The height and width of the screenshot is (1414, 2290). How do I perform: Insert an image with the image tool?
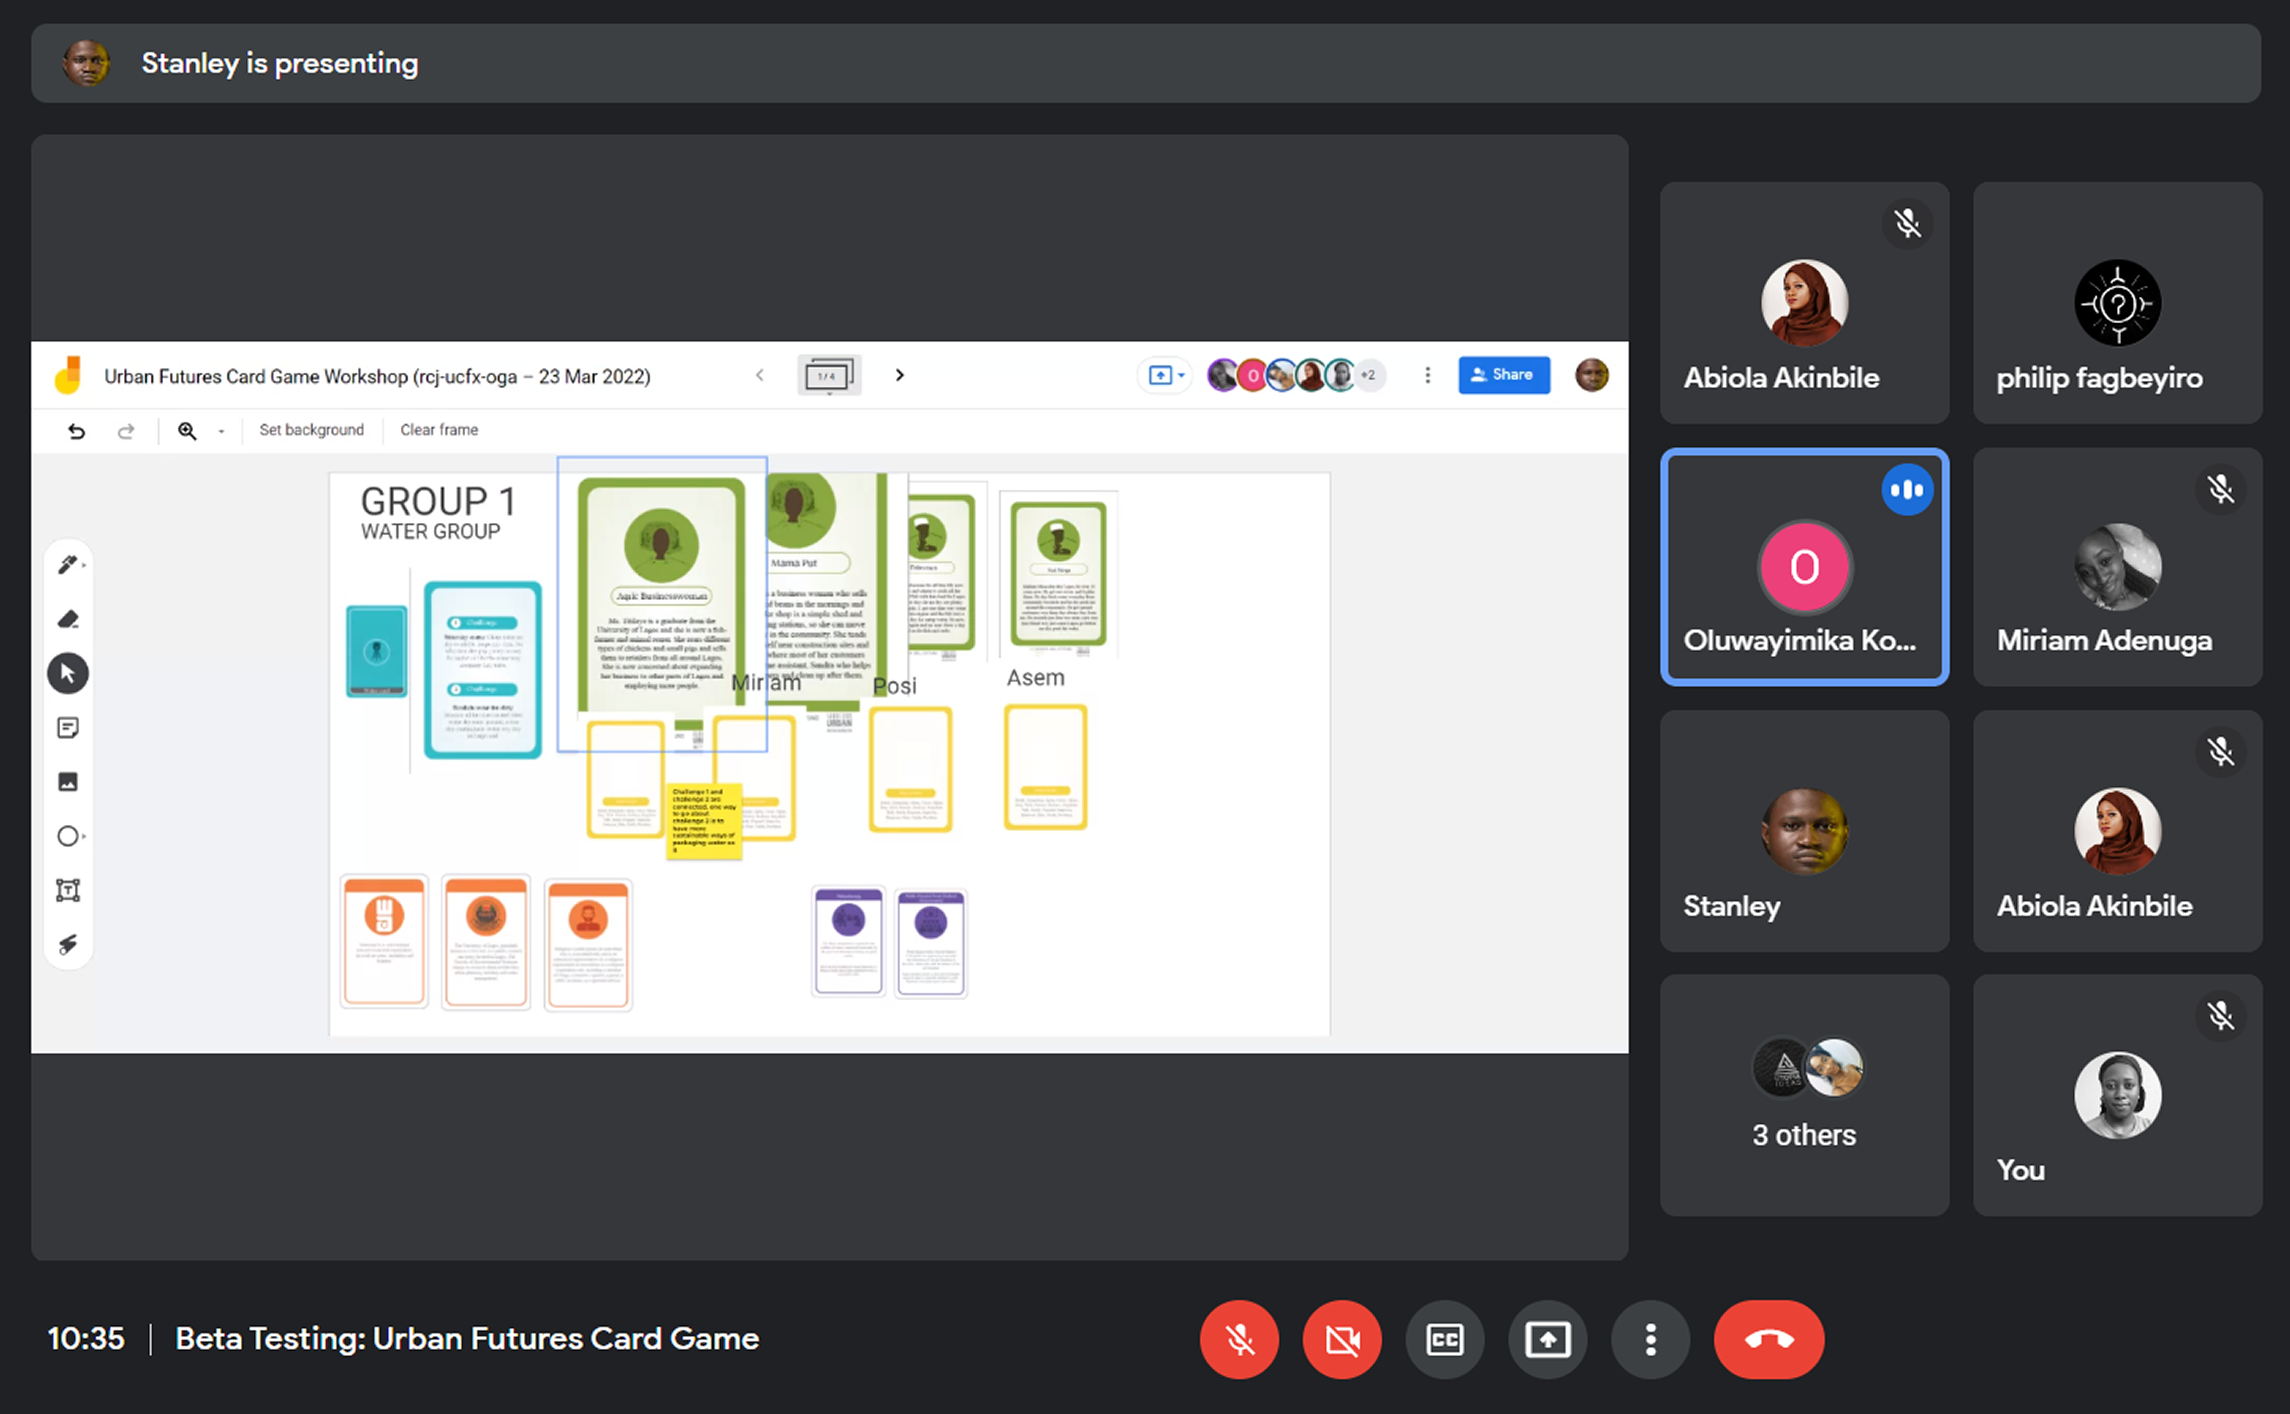[68, 781]
